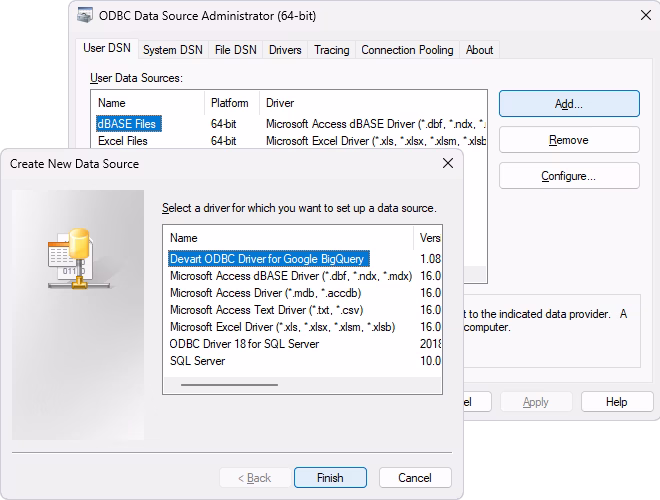This screenshot has height=500, width=660.
Task: Click Finish in Create New Data Source
Action: click(330, 478)
